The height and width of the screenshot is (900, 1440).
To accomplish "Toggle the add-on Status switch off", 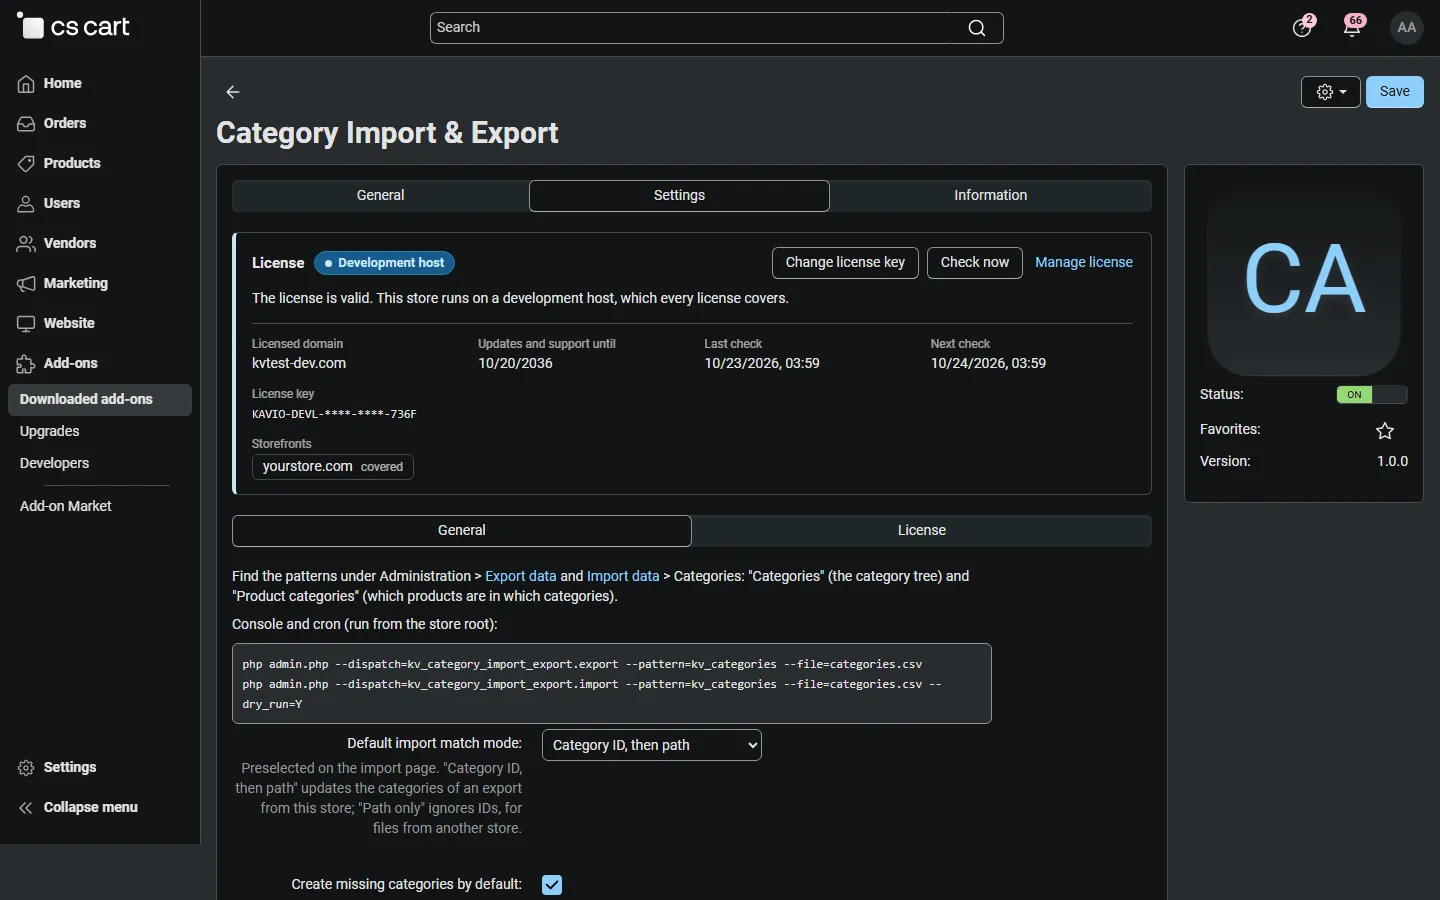I will pyautogui.click(x=1372, y=395).
